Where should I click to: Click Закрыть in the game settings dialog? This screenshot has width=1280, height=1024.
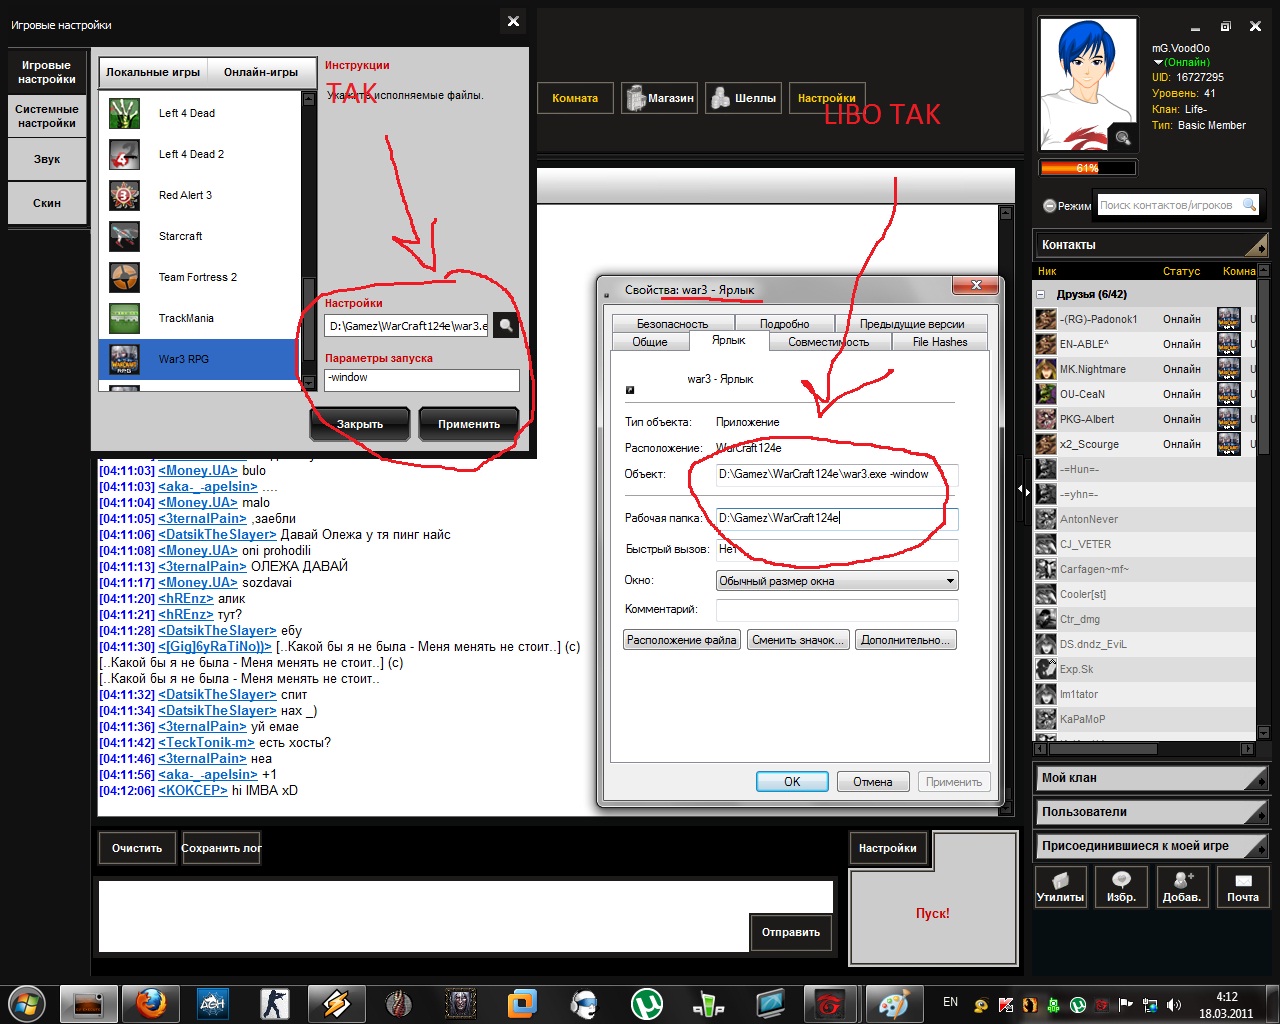click(x=360, y=424)
